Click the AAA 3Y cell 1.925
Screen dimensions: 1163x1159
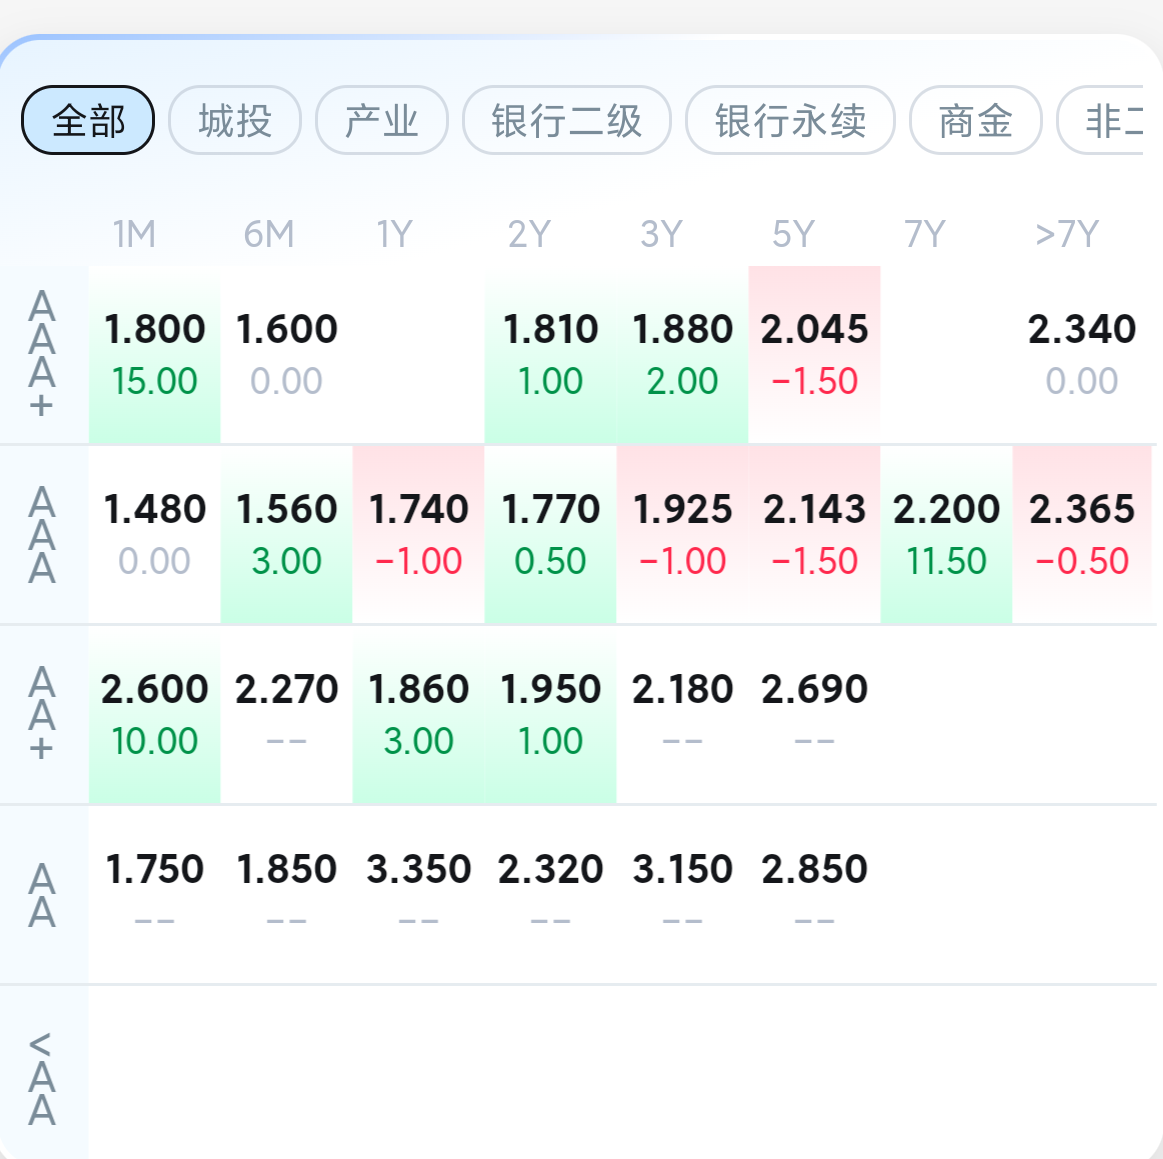coord(682,535)
